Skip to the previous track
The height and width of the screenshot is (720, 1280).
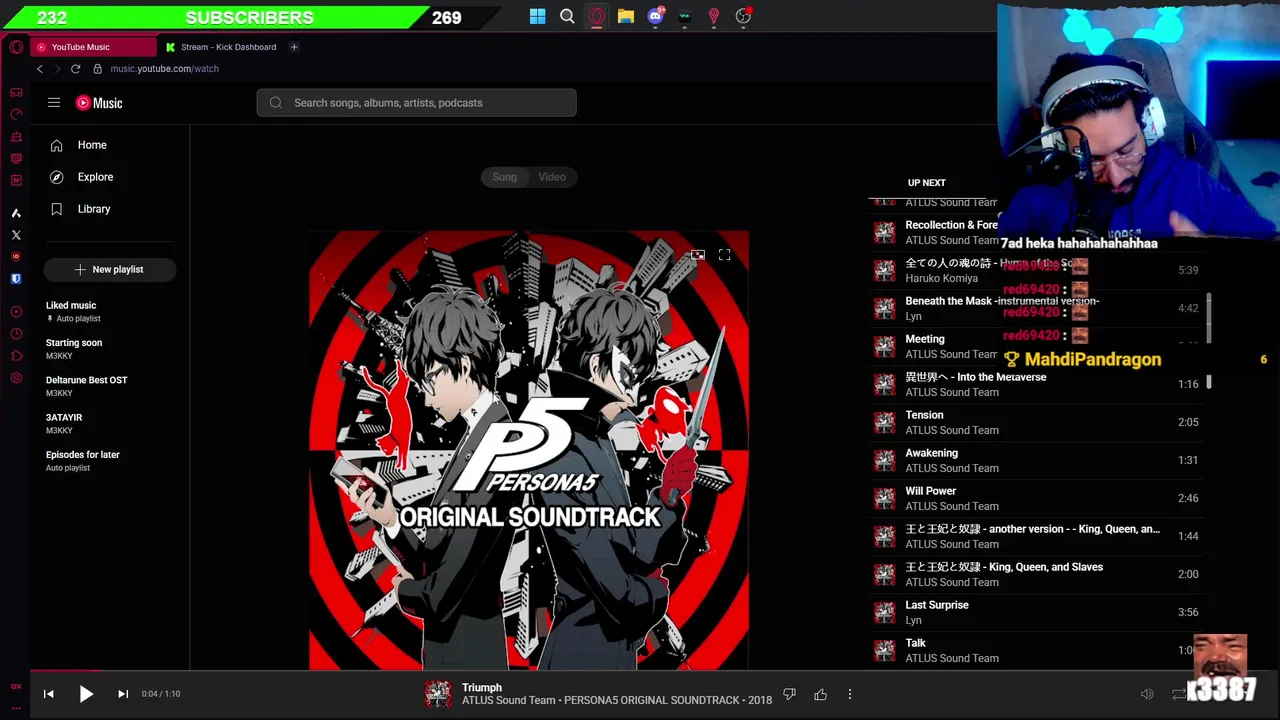pos(48,694)
